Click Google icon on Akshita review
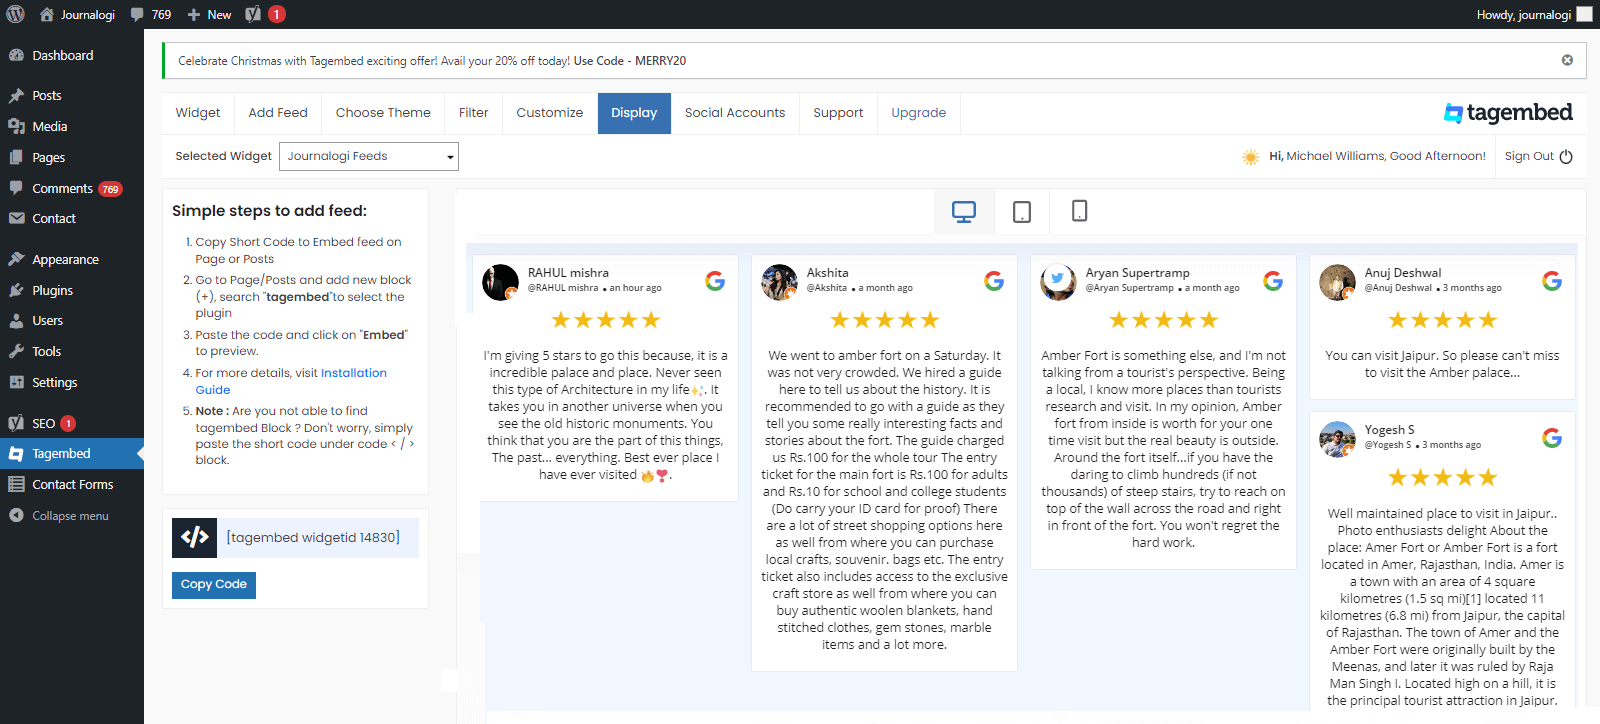Viewport: 1600px width, 724px height. tap(994, 281)
